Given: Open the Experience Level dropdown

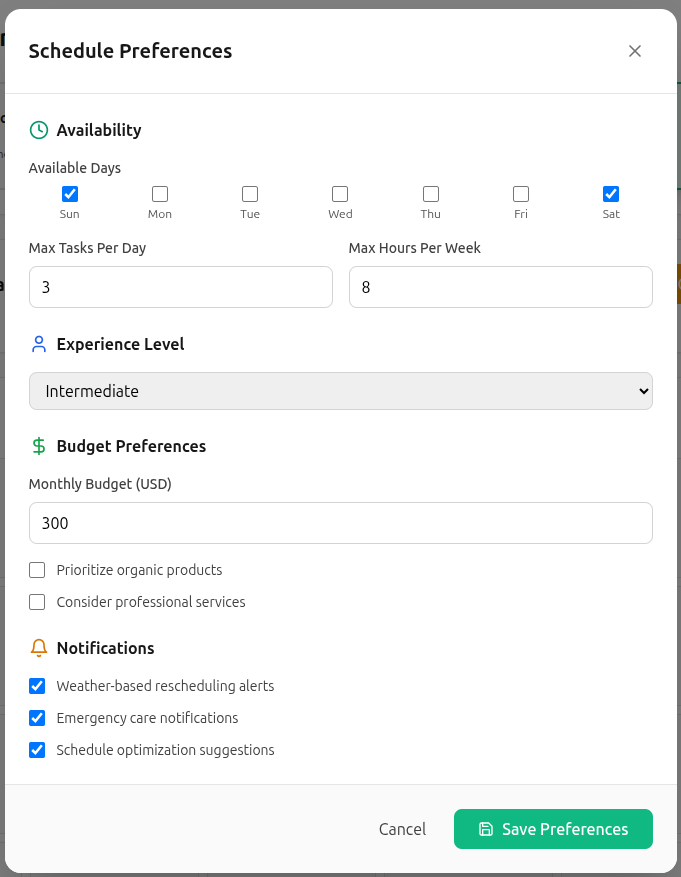Looking at the screenshot, I should point(340,391).
